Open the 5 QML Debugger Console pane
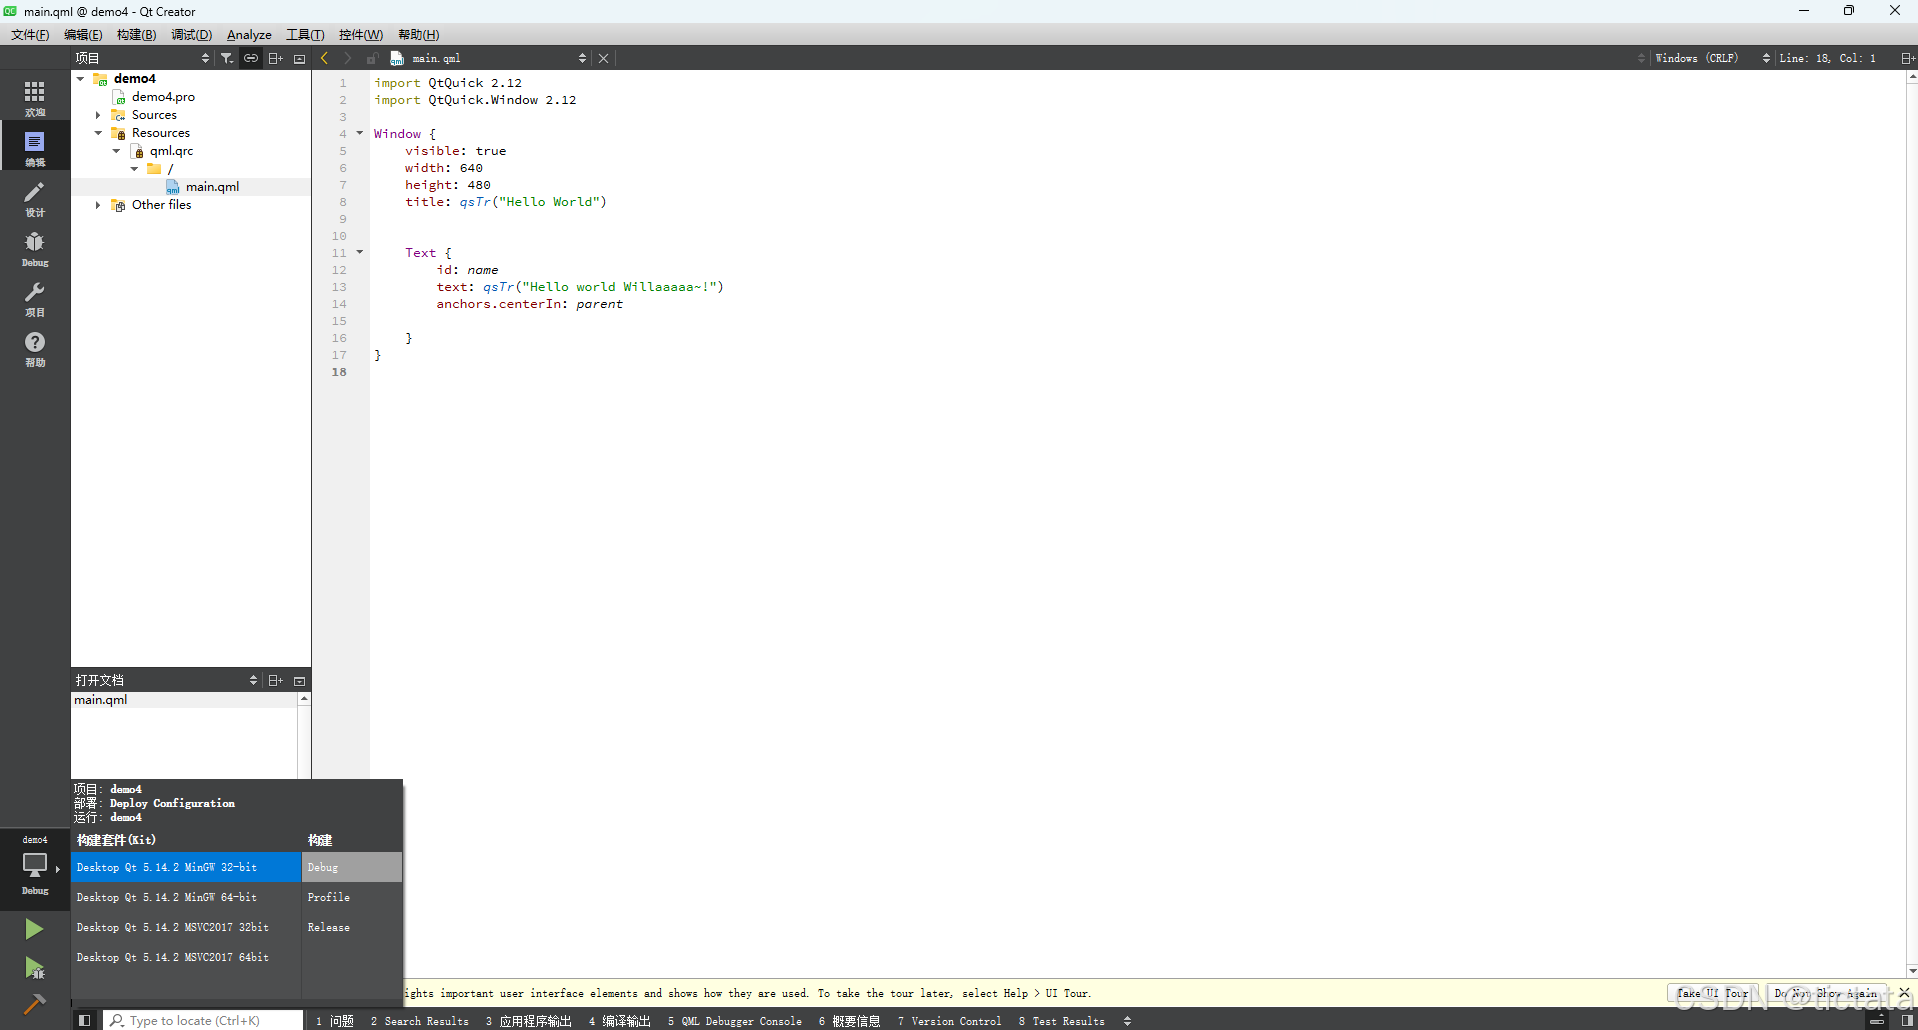 click(x=735, y=1021)
